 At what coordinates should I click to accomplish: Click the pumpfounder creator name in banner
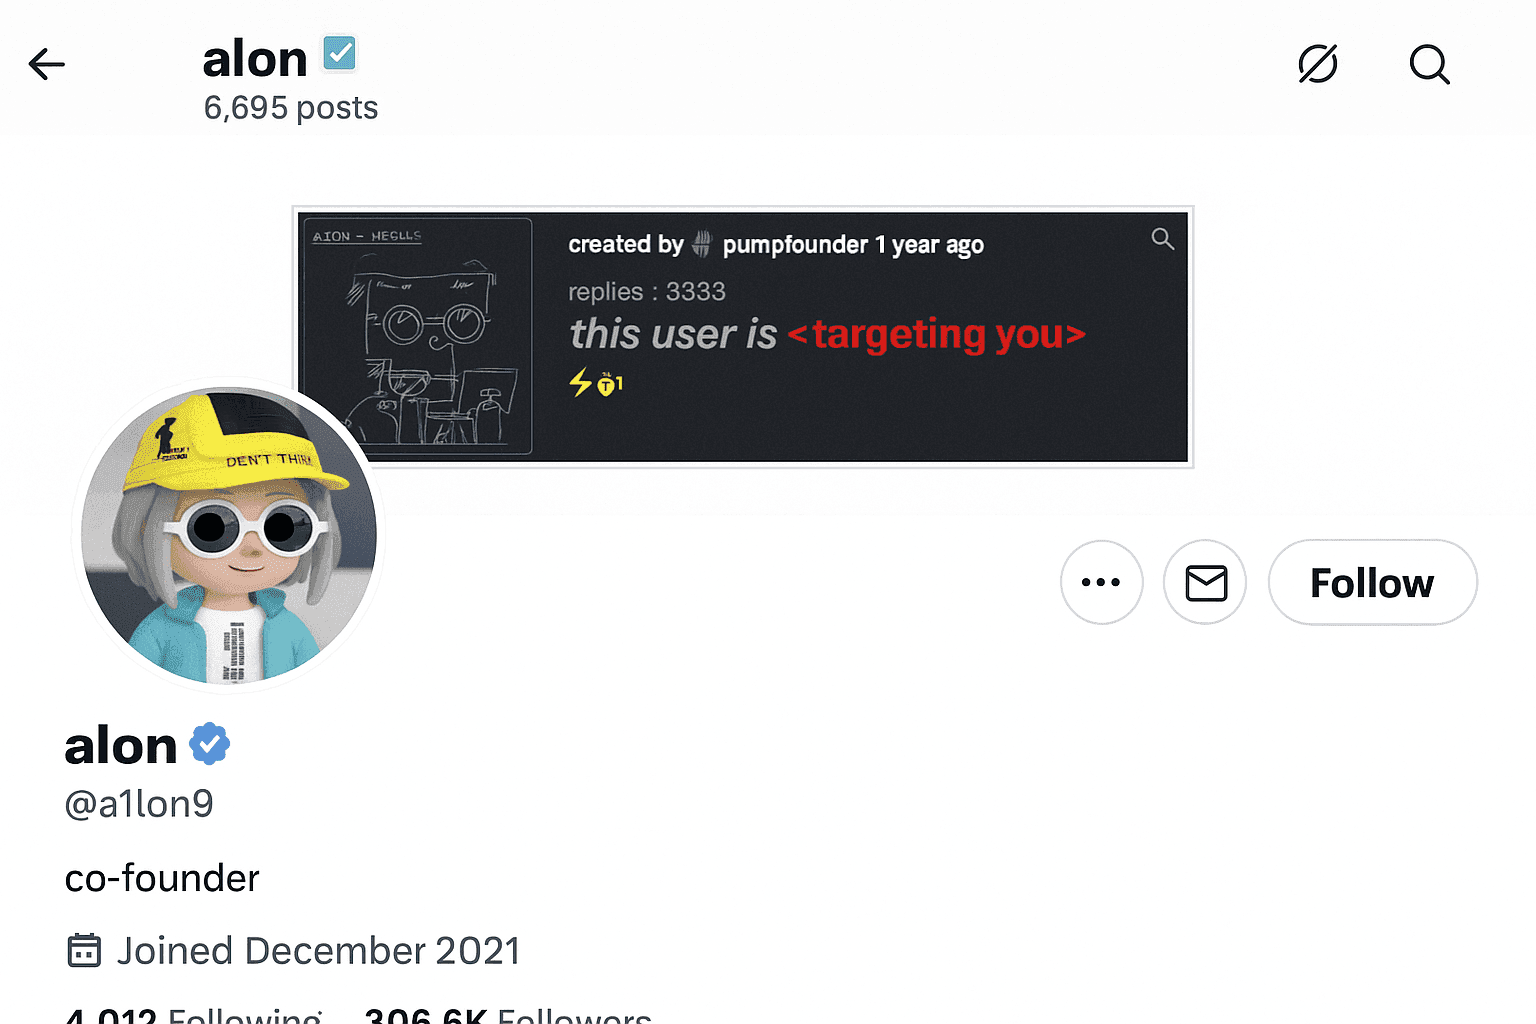tap(794, 245)
